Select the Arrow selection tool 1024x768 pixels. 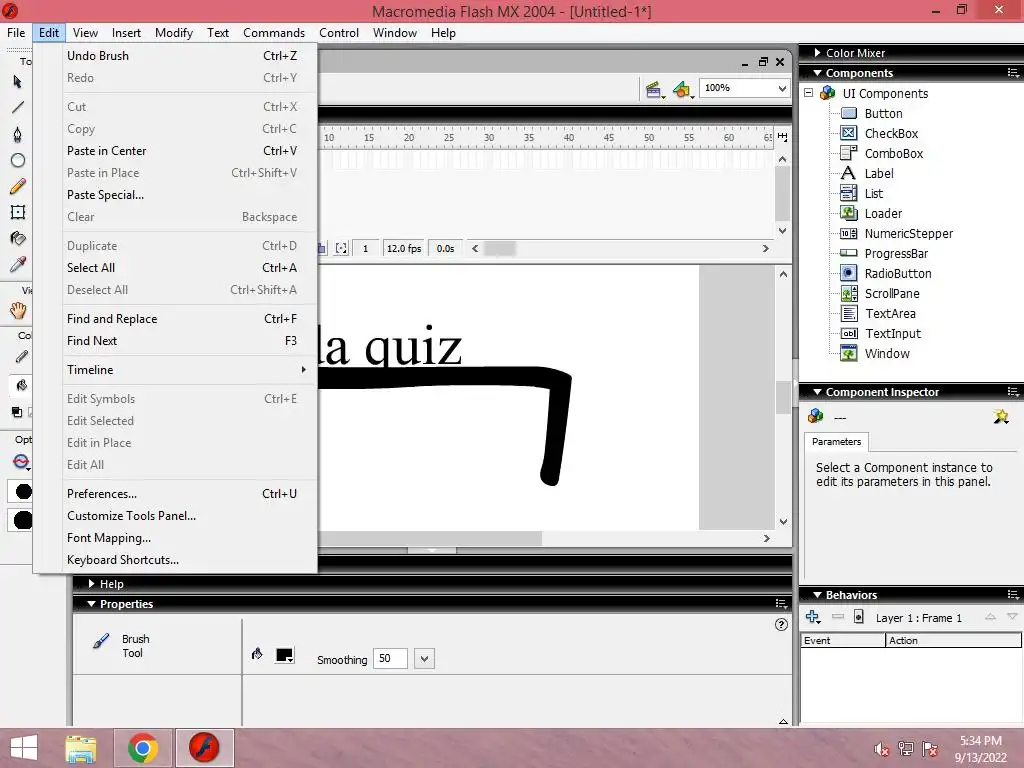click(18, 82)
